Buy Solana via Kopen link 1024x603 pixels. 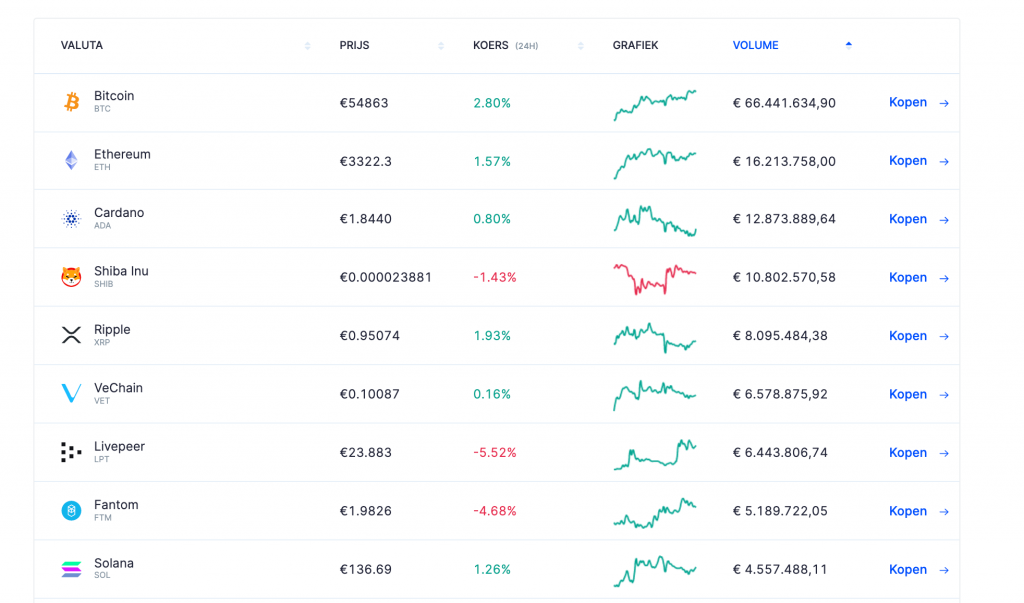pyautogui.click(x=908, y=569)
